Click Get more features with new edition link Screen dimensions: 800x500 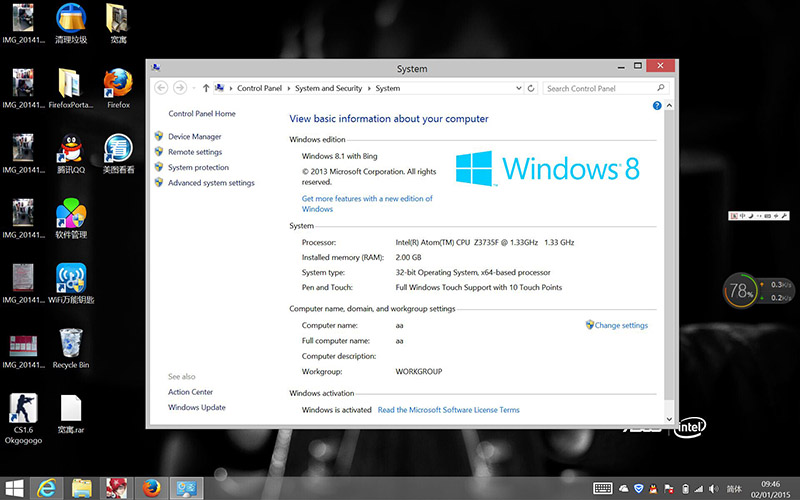pyautogui.click(x=367, y=204)
